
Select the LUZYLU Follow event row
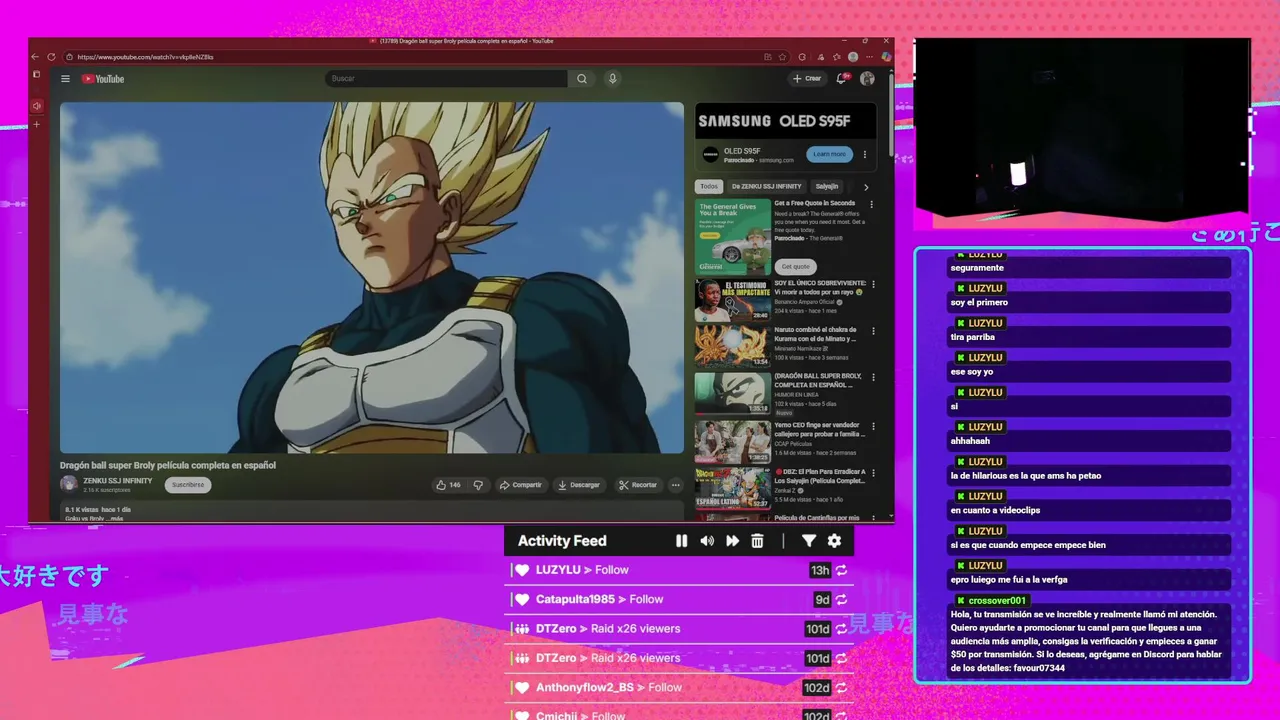pos(679,570)
